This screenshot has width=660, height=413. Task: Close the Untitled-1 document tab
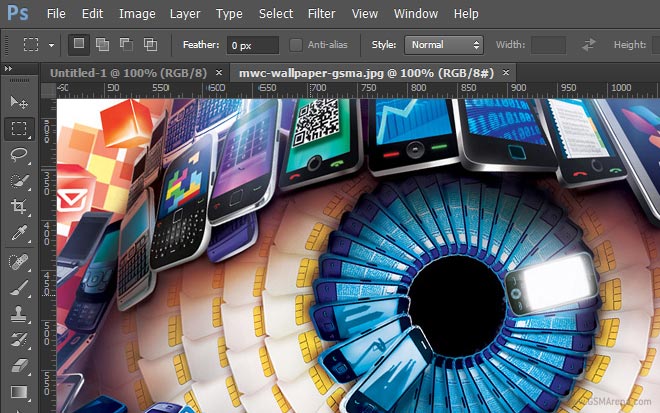coord(219,72)
